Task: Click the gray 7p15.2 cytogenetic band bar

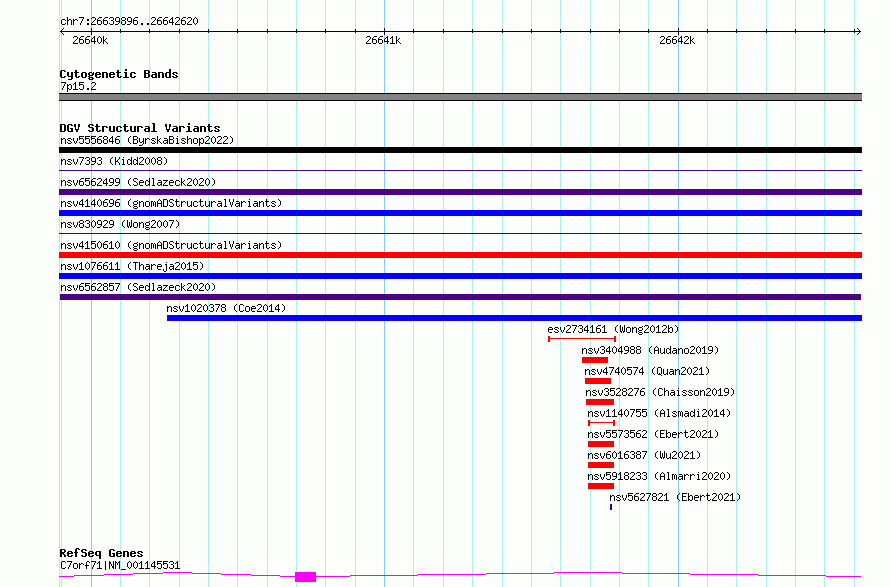Action: coord(460,97)
